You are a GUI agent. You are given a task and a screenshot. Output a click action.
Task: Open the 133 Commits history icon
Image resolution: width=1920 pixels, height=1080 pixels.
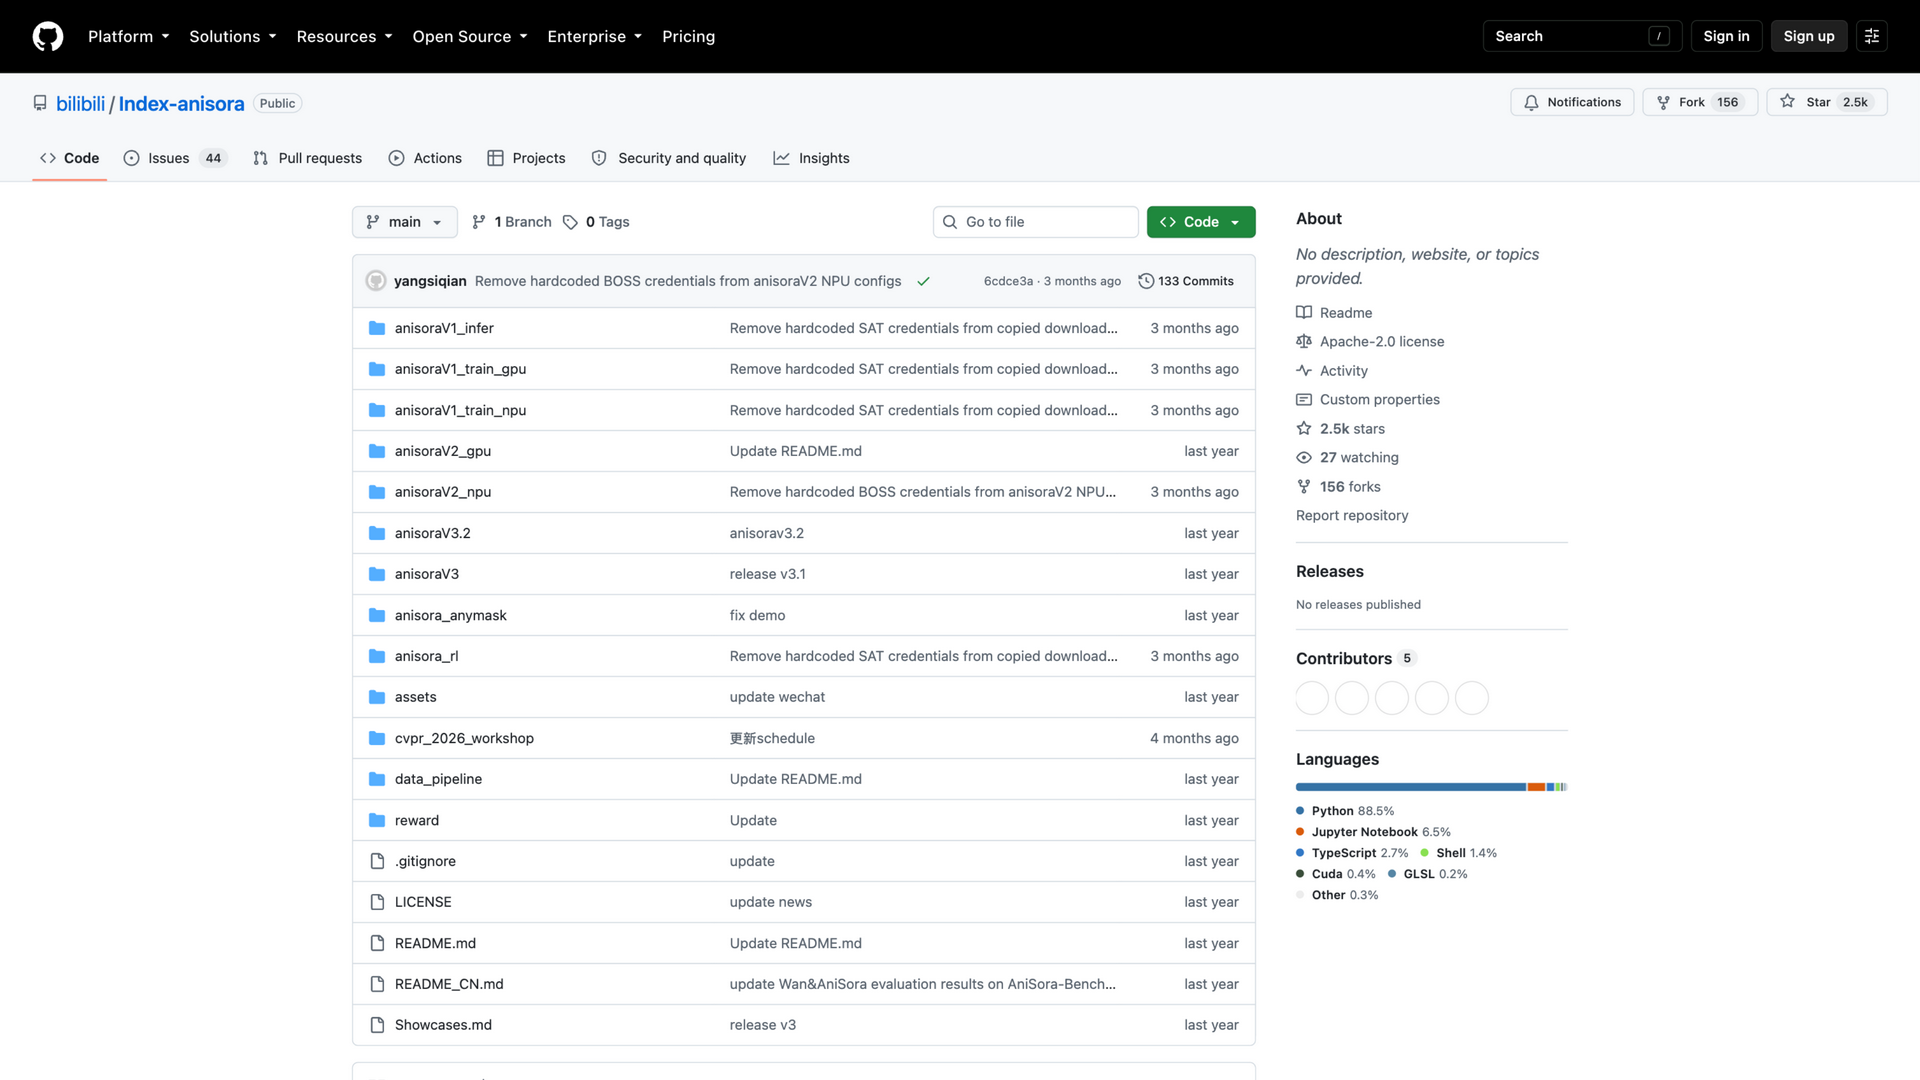[x=1146, y=281]
